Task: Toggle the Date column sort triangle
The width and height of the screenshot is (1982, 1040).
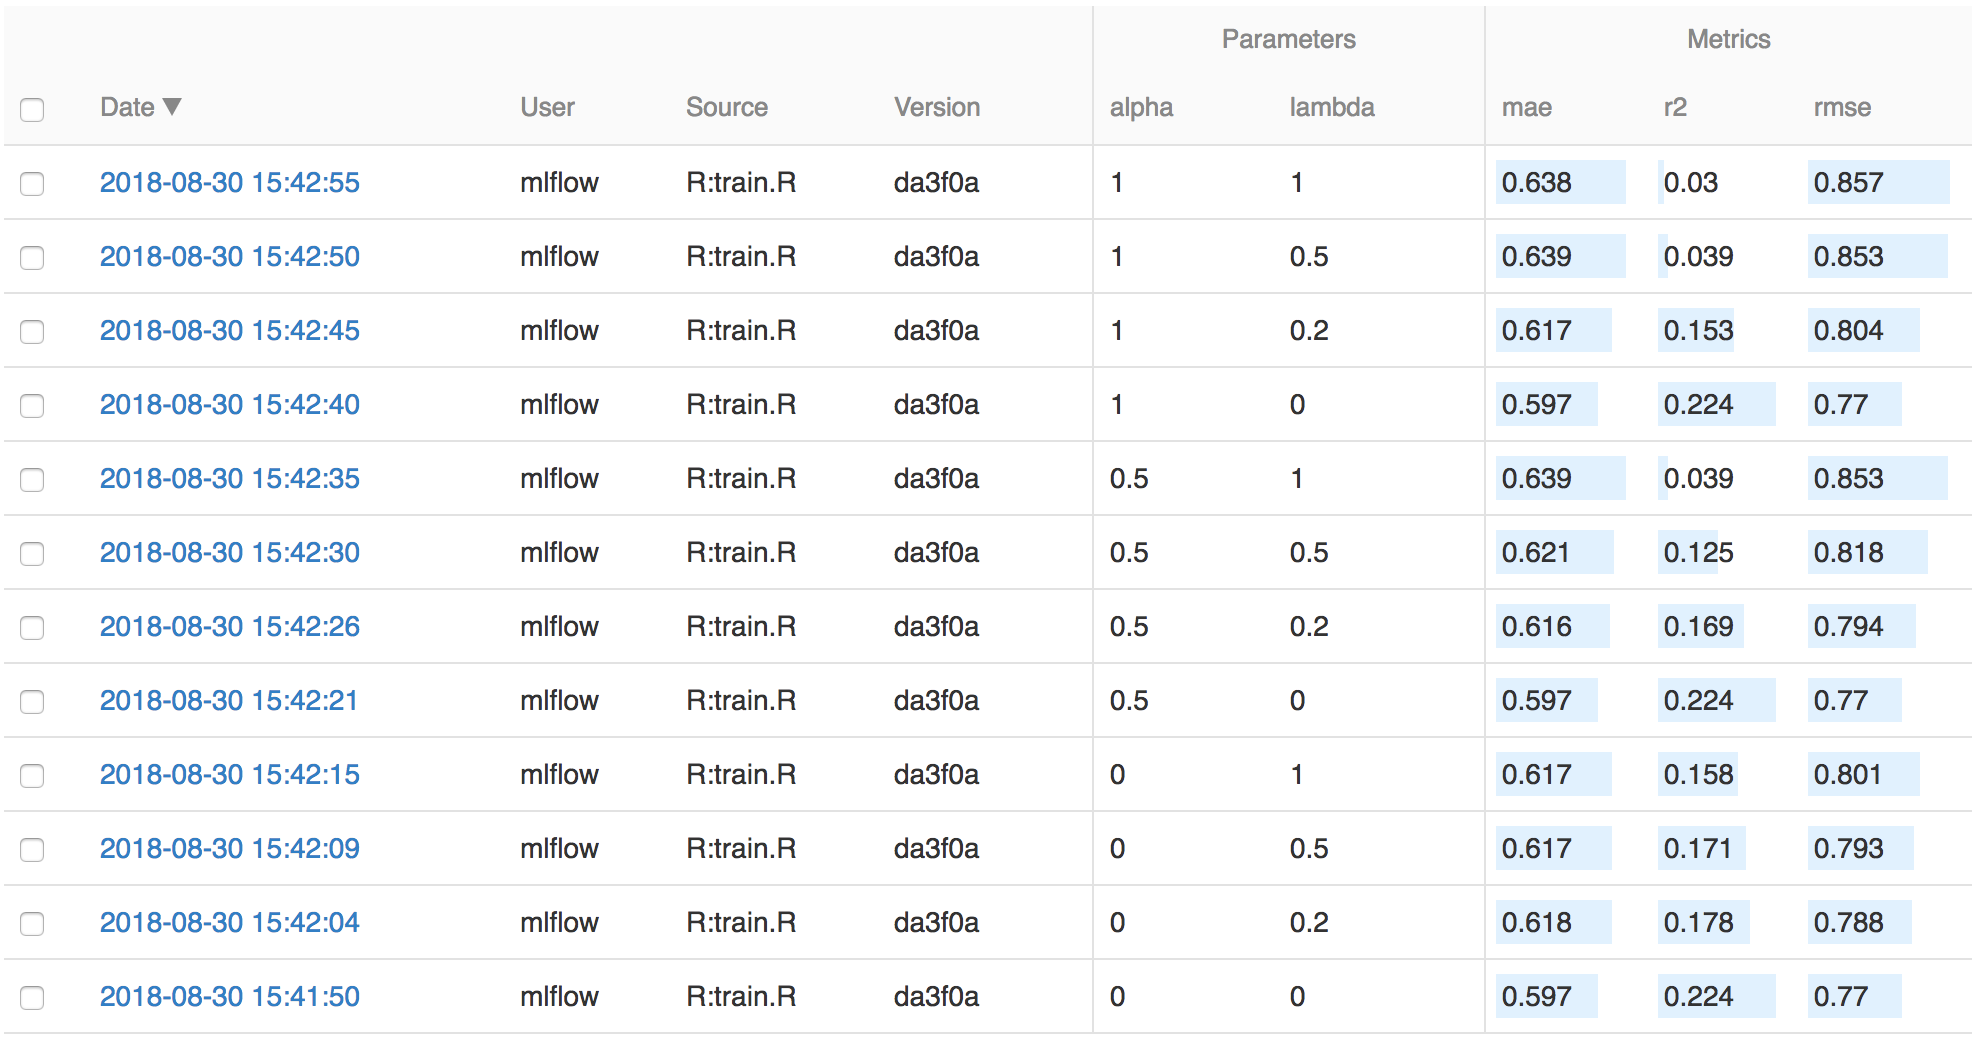Action: [x=172, y=106]
